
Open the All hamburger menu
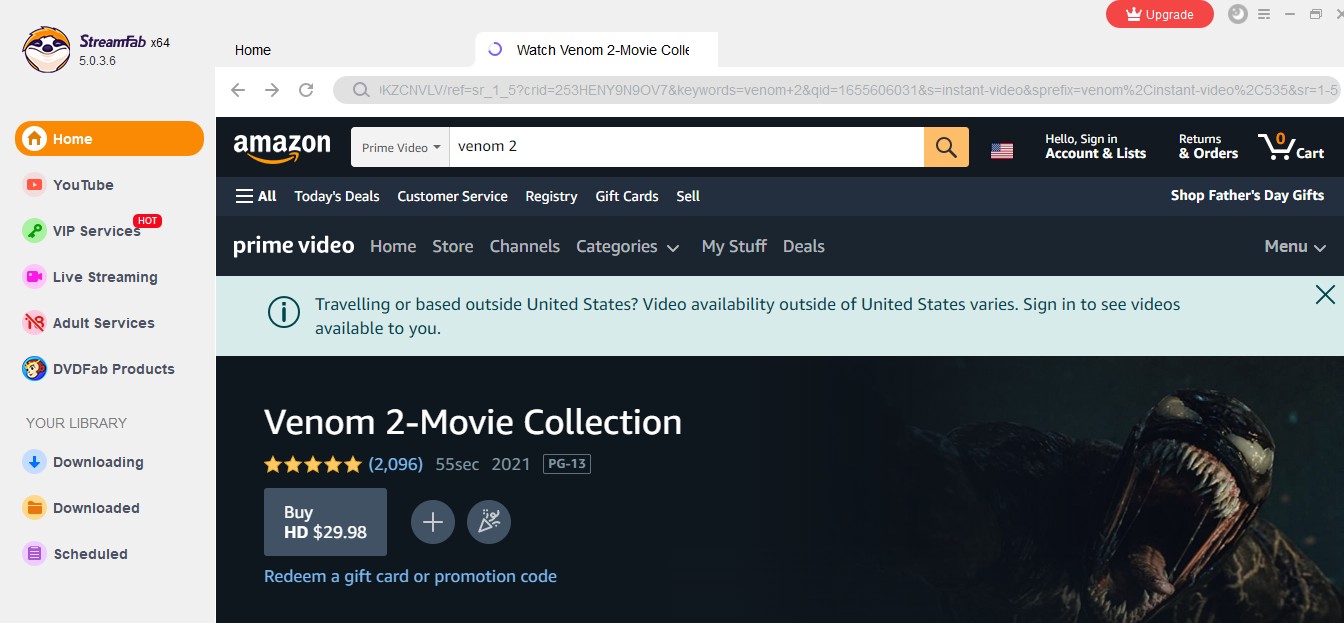pyautogui.click(x=256, y=196)
